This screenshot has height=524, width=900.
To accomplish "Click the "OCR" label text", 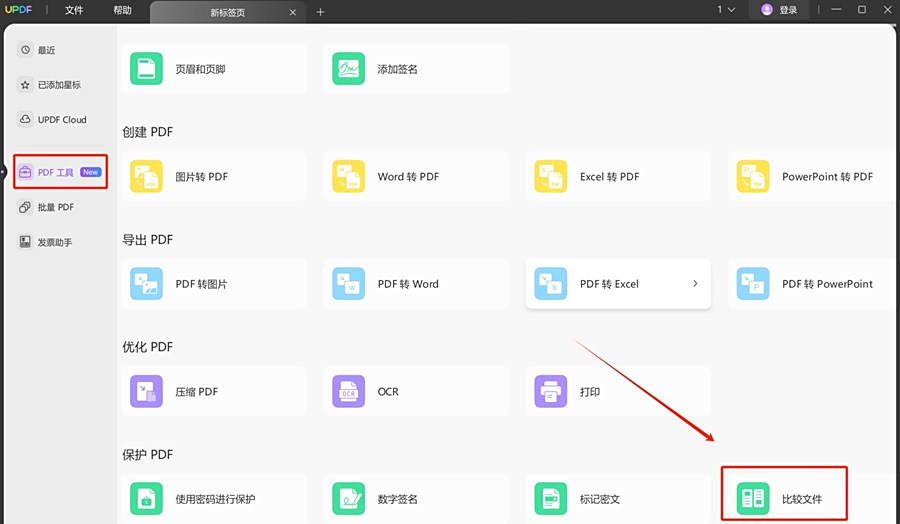I will [388, 391].
